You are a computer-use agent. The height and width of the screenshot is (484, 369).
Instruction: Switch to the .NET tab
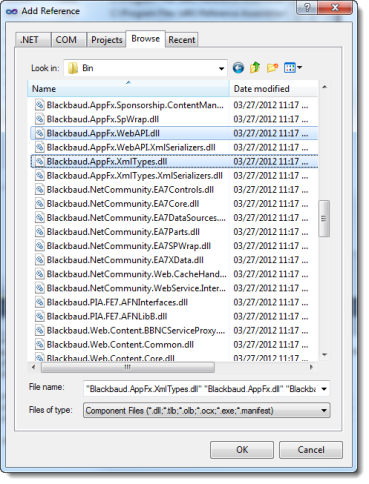[x=33, y=40]
